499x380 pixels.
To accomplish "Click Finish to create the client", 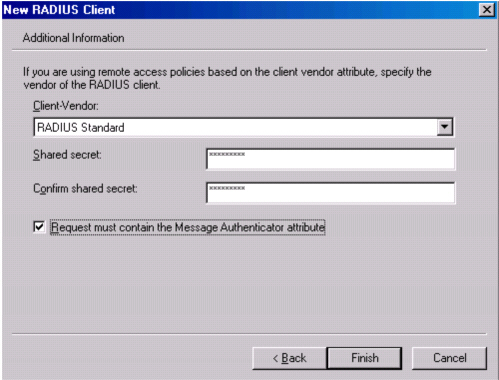I will pyautogui.click(x=364, y=358).
